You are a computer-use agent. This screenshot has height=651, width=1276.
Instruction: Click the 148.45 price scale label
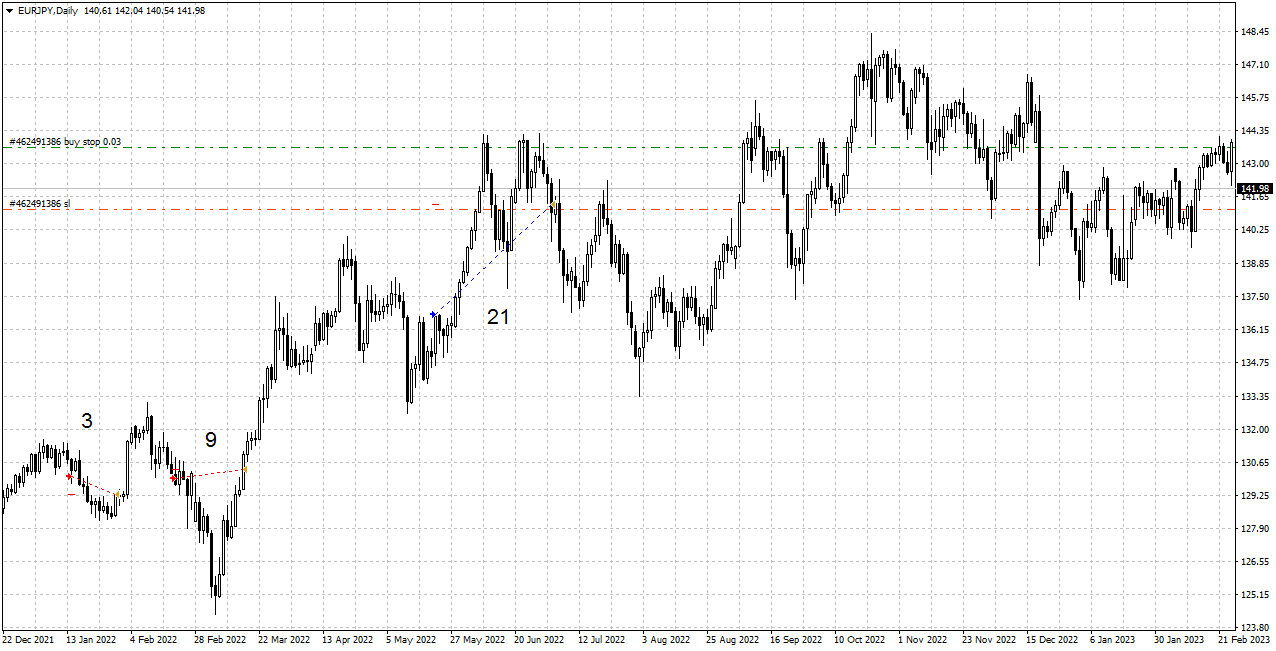[x=1255, y=32]
